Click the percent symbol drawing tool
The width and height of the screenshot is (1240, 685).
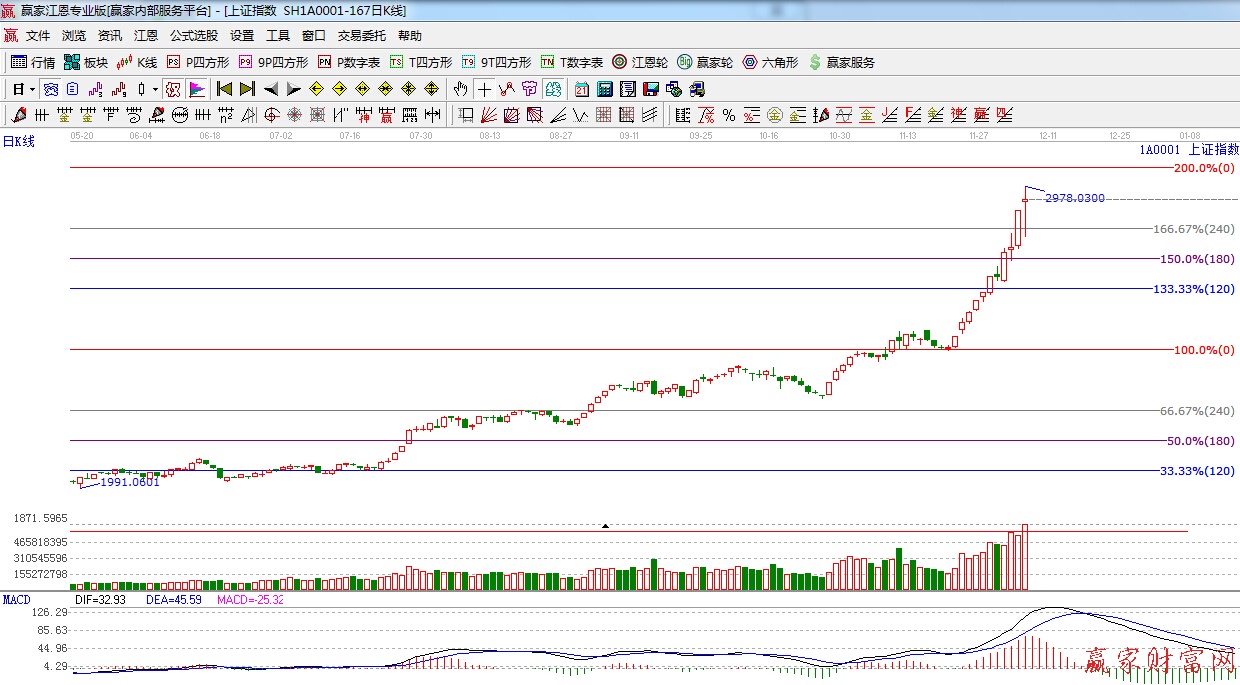click(729, 115)
